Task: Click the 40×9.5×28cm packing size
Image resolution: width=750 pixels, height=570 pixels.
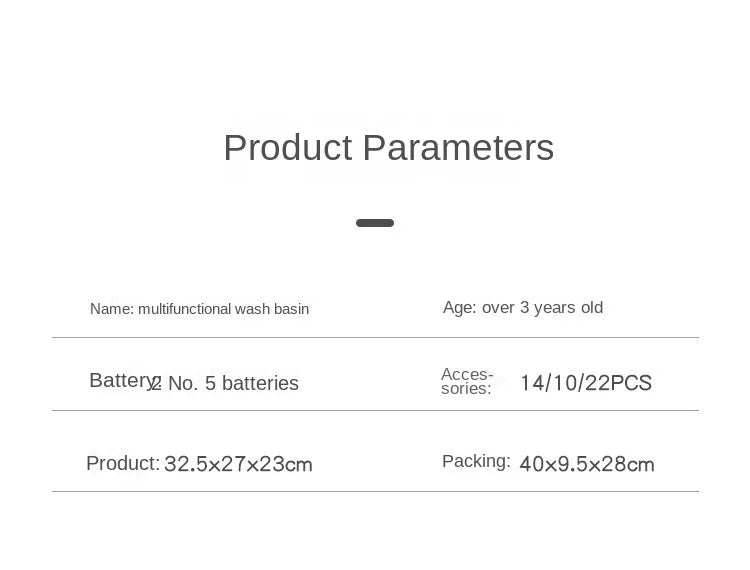Action: (x=586, y=464)
